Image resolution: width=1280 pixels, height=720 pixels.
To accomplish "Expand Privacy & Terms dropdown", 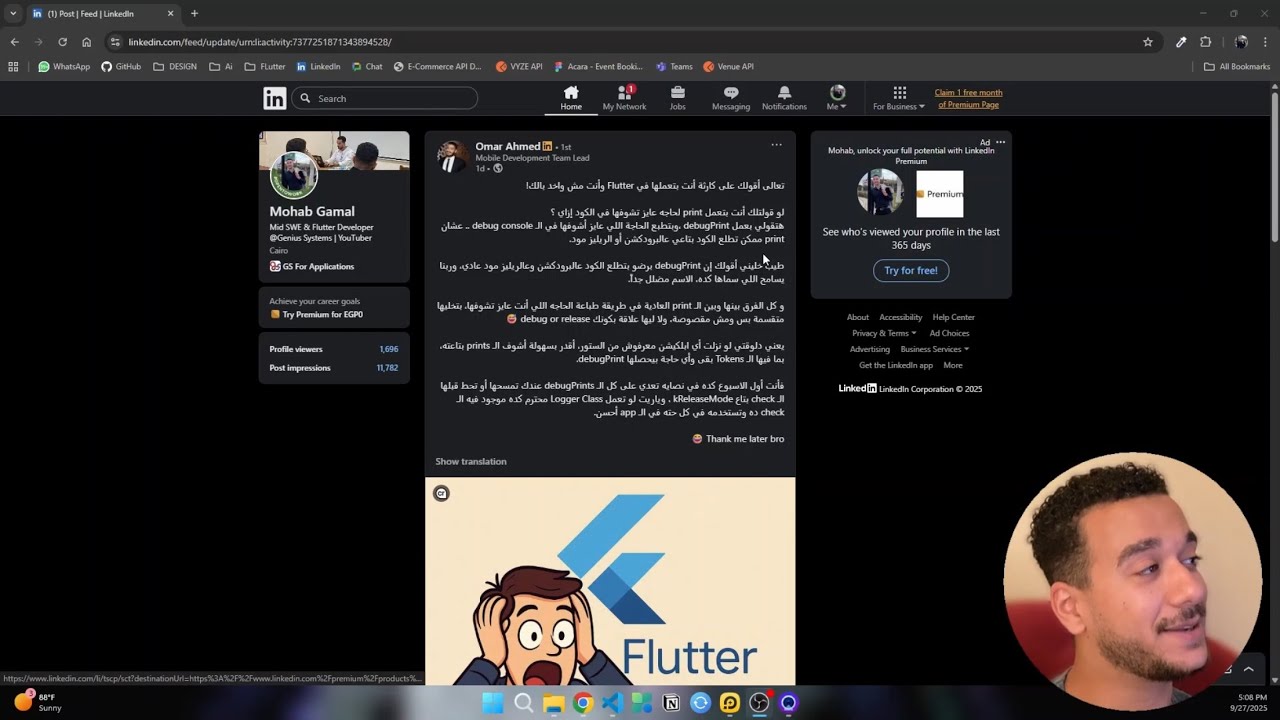I will coord(884,333).
